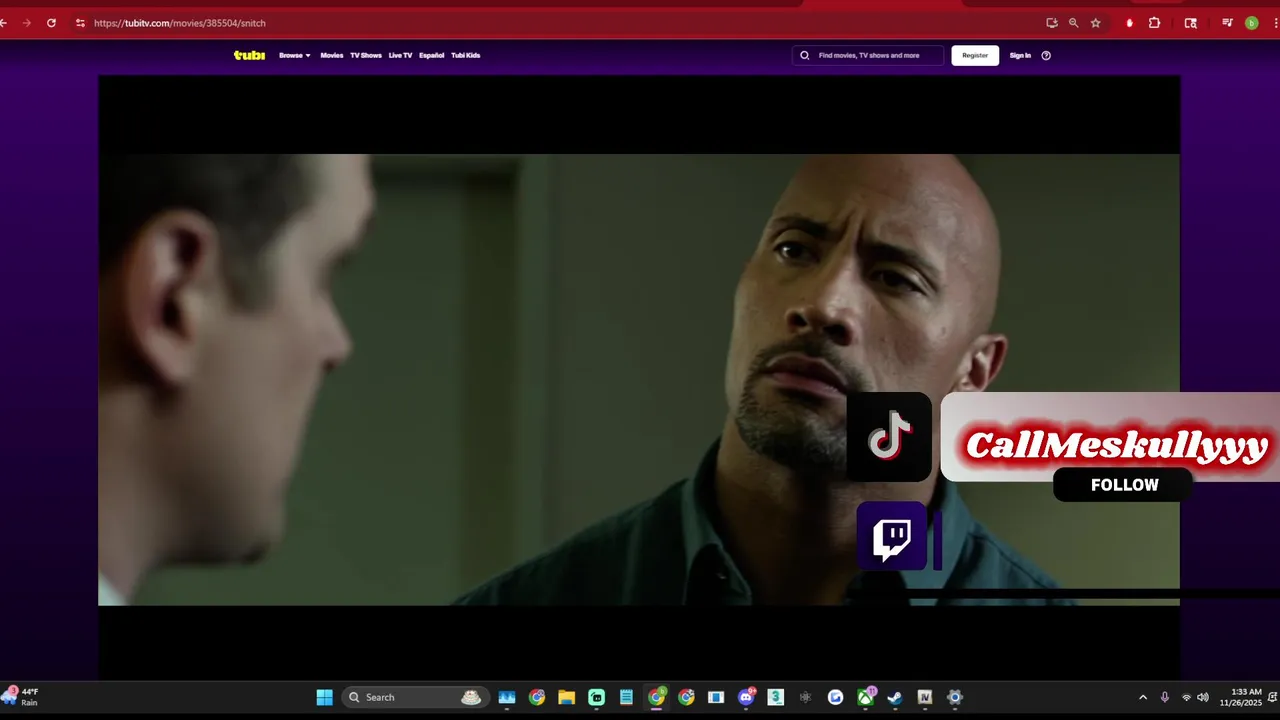1280x720 pixels.
Task: Show hidden system tray icons
Action: (1143, 697)
